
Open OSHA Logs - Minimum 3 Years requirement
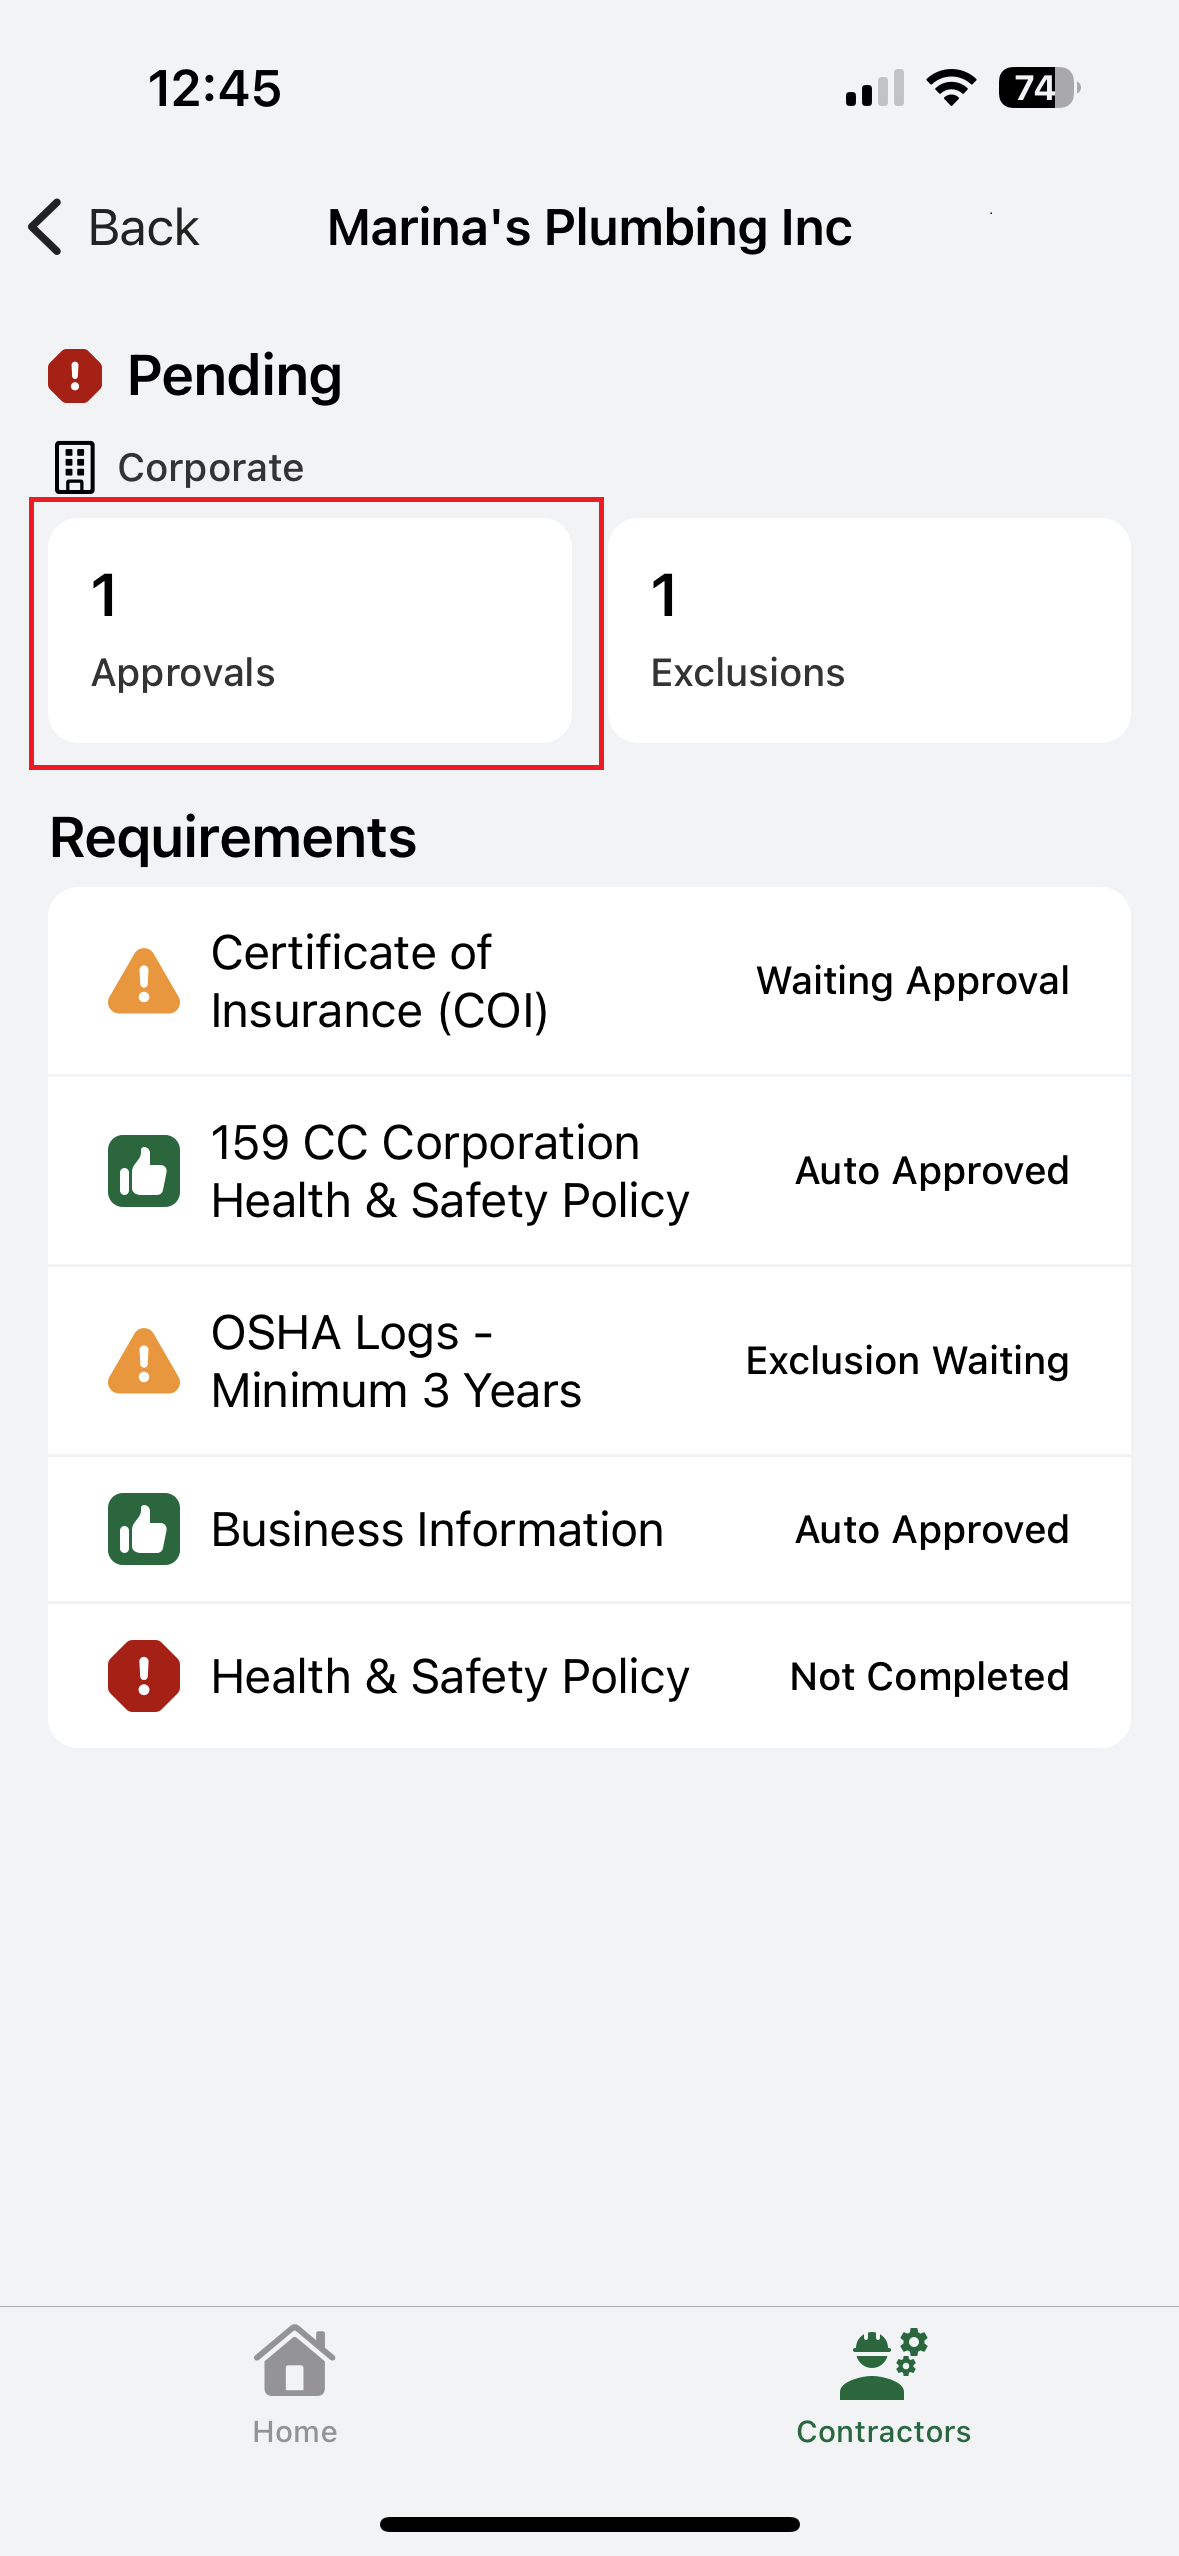point(396,1361)
